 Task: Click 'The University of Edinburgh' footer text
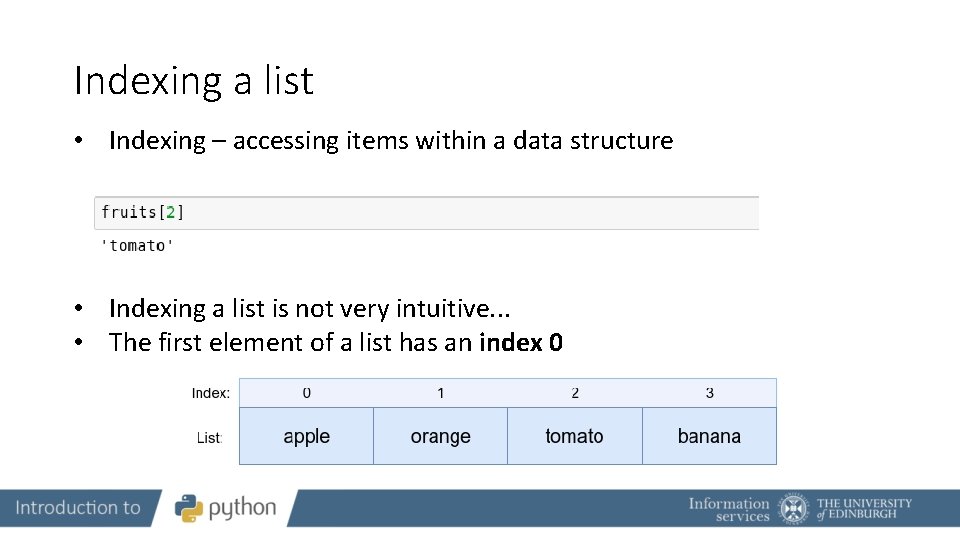coord(864,509)
